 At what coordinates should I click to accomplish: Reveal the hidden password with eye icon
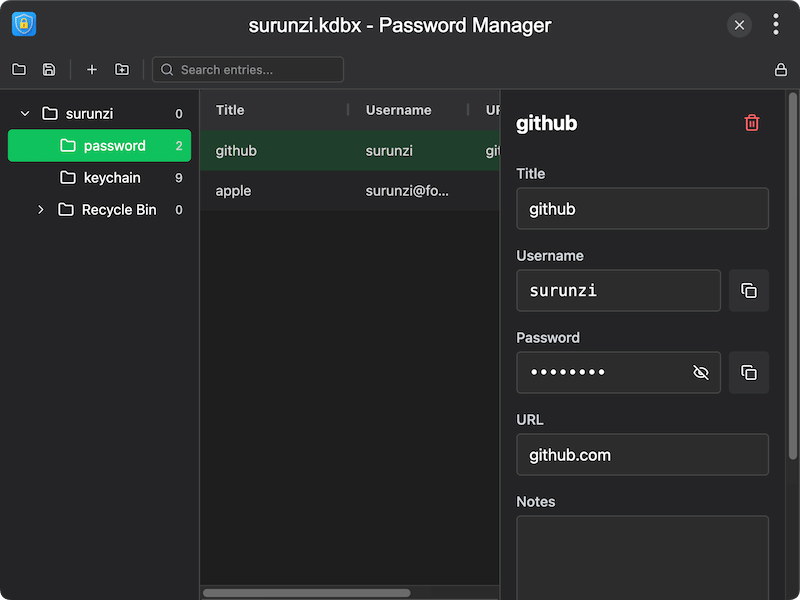point(701,373)
